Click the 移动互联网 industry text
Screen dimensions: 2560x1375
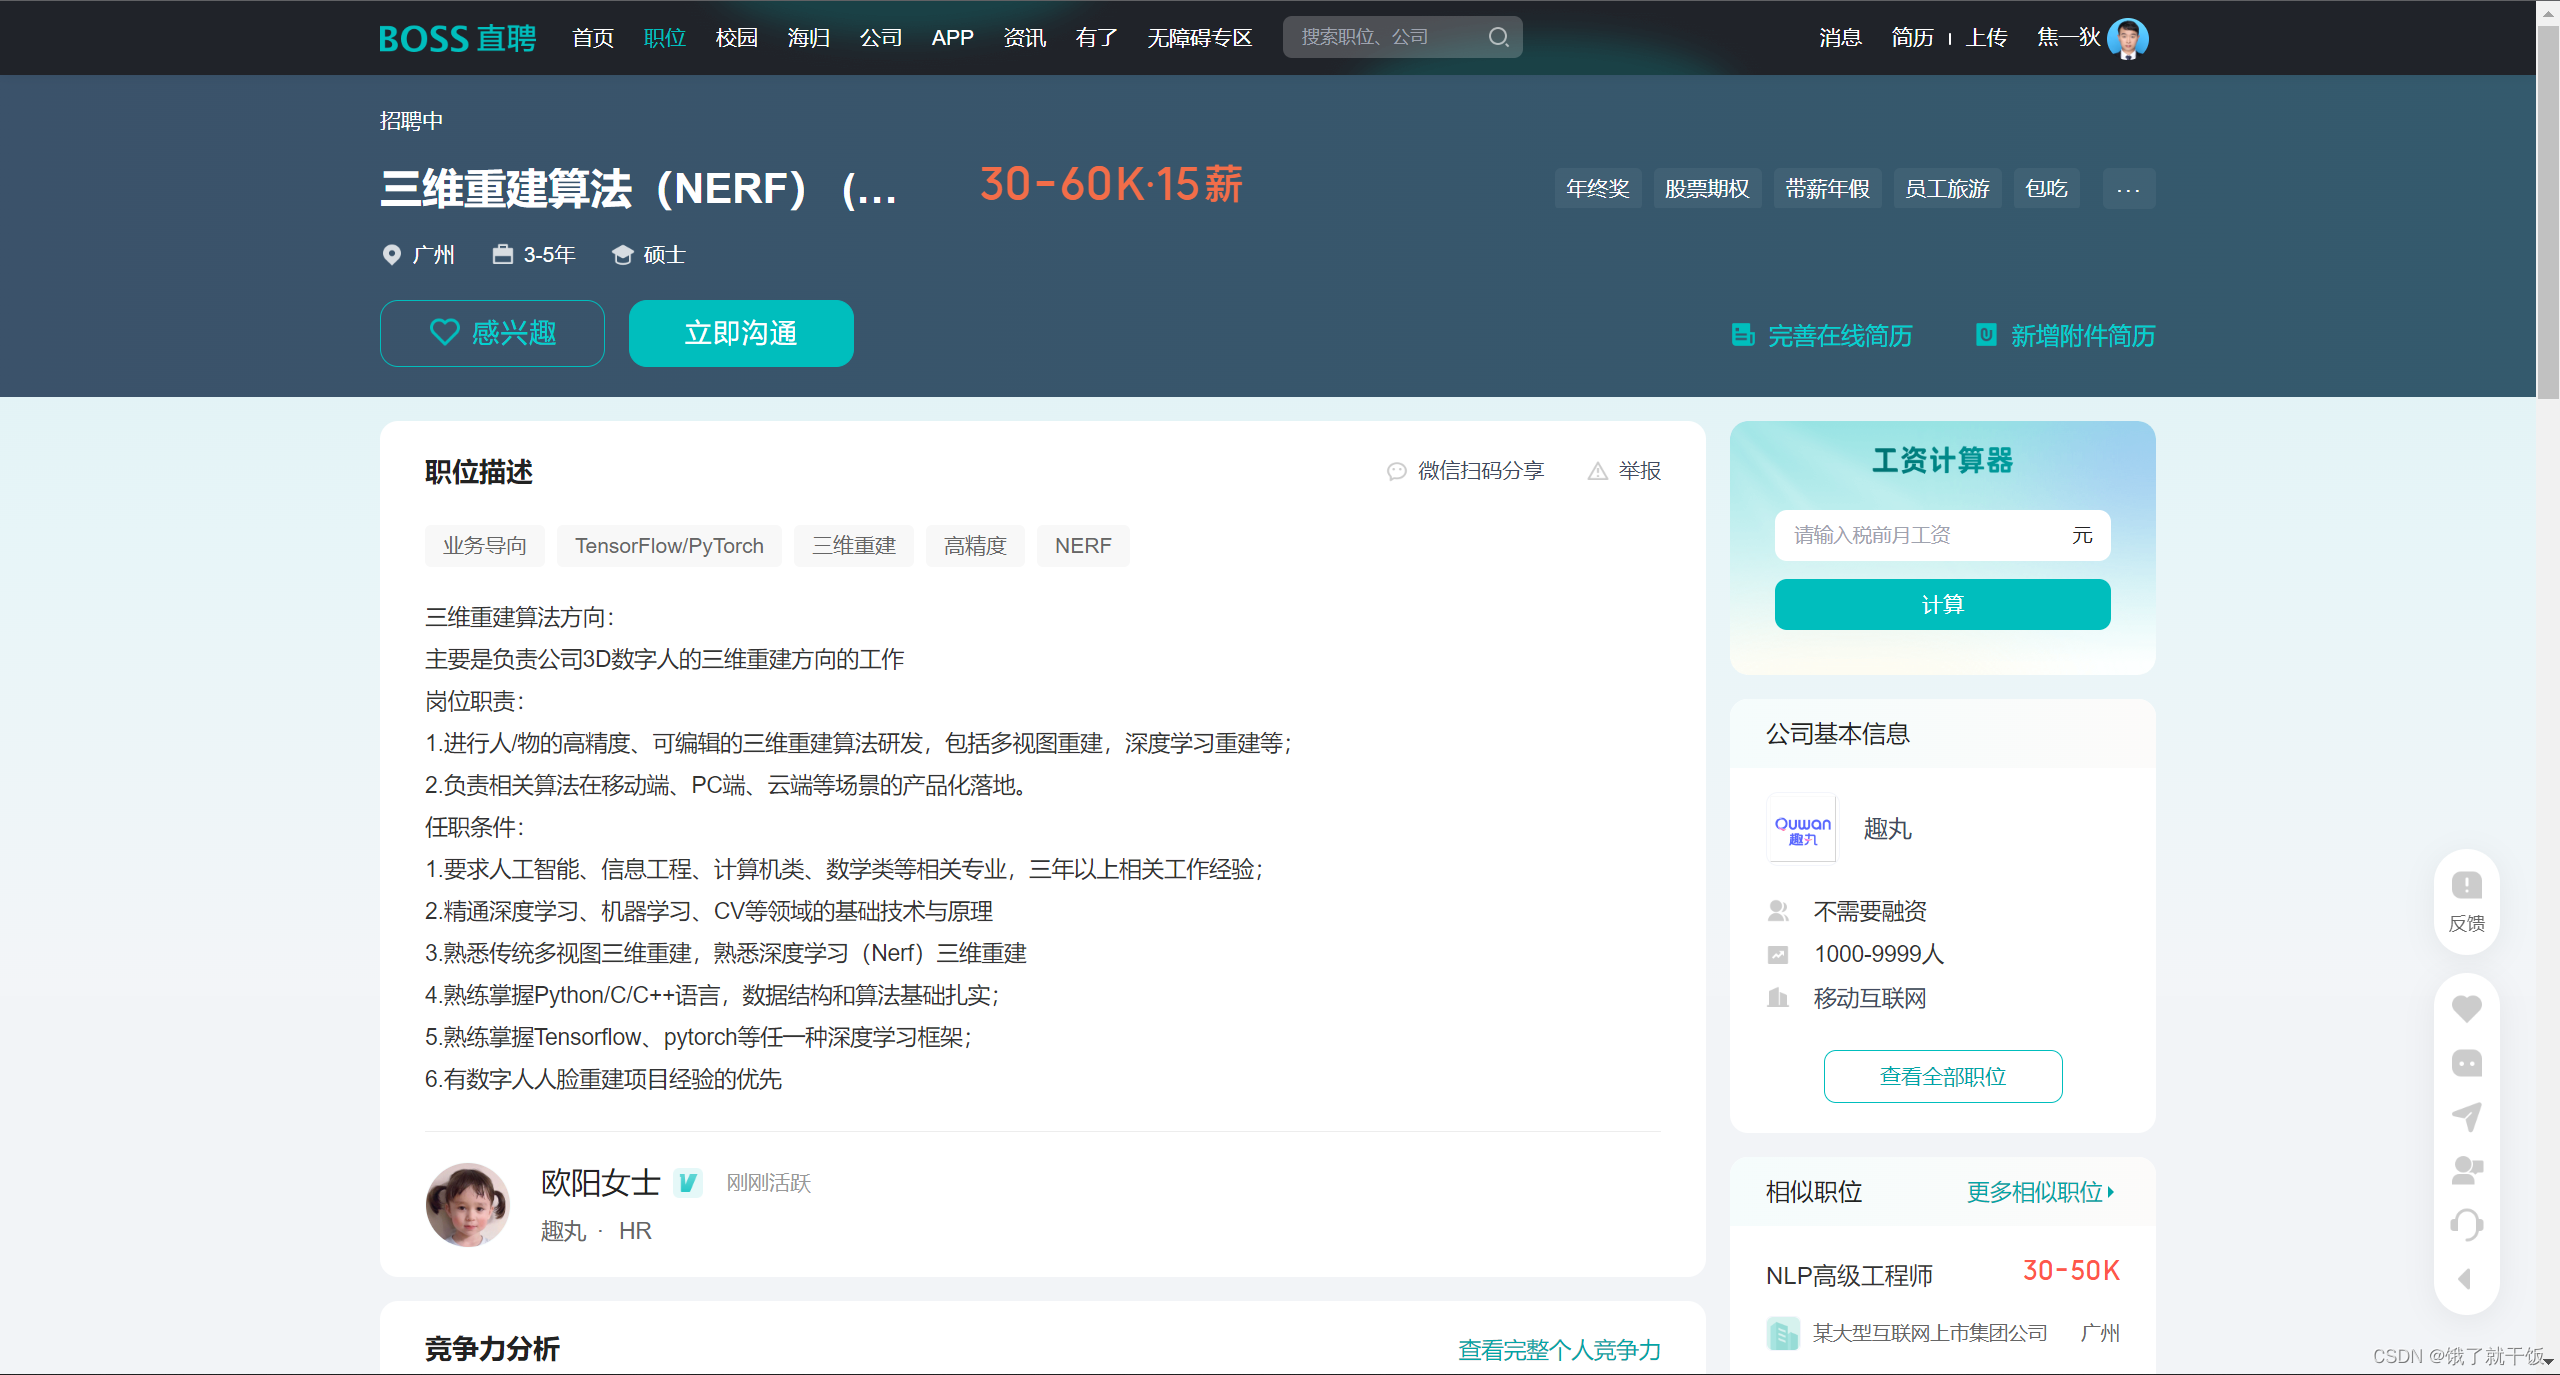1870,998
